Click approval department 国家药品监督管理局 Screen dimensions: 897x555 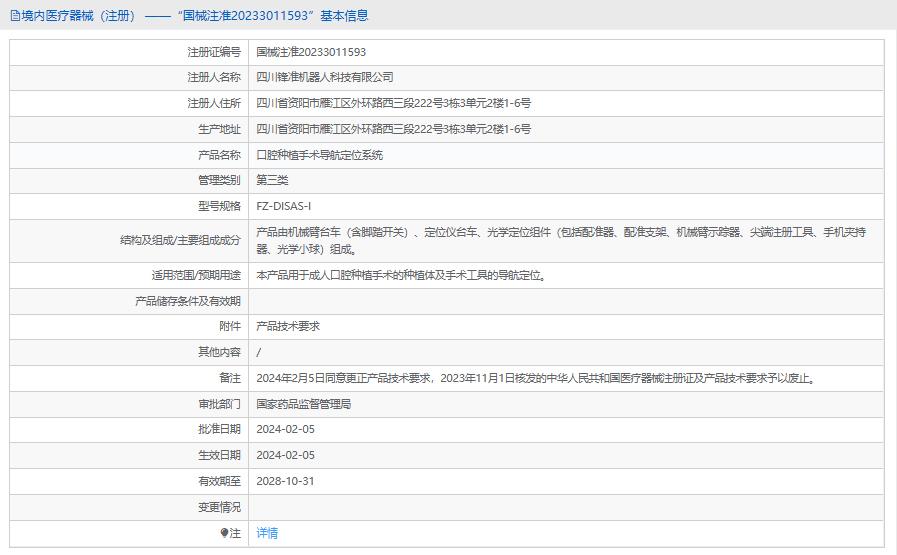(x=304, y=404)
